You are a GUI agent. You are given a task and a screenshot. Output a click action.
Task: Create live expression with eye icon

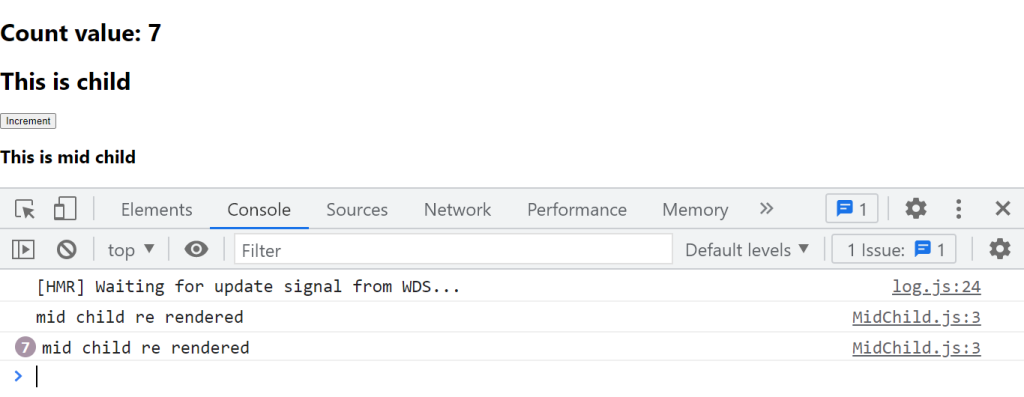[x=196, y=249]
